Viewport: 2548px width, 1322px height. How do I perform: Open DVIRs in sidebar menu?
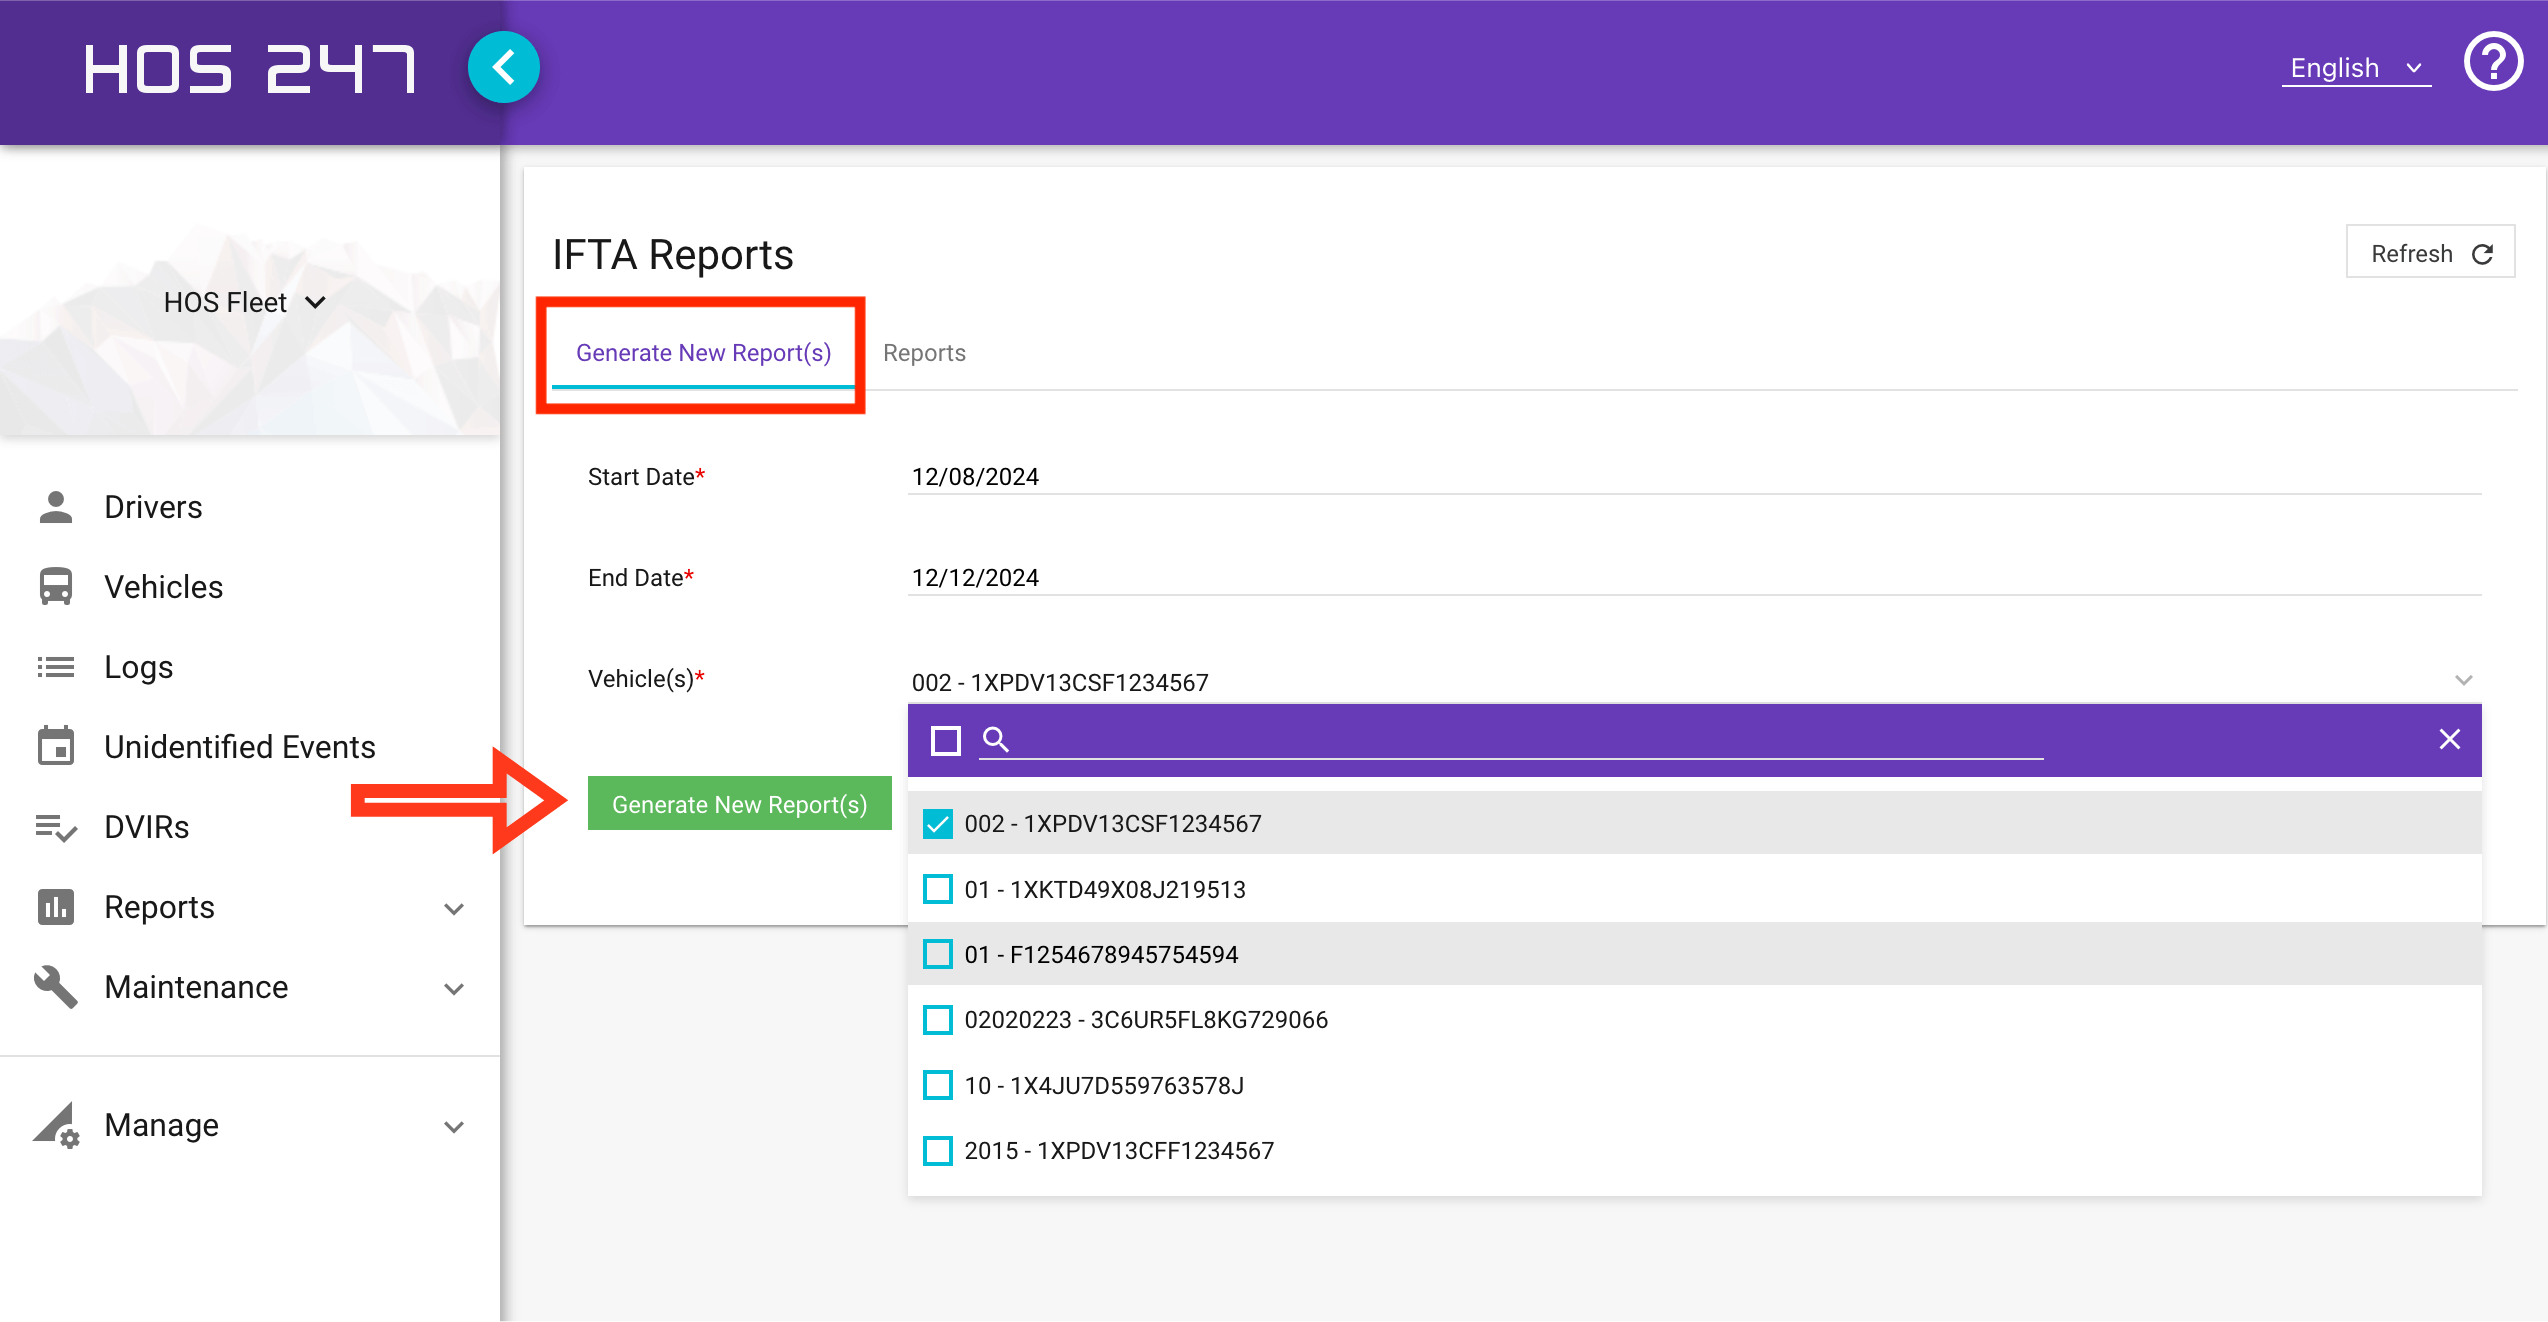click(147, 827)
